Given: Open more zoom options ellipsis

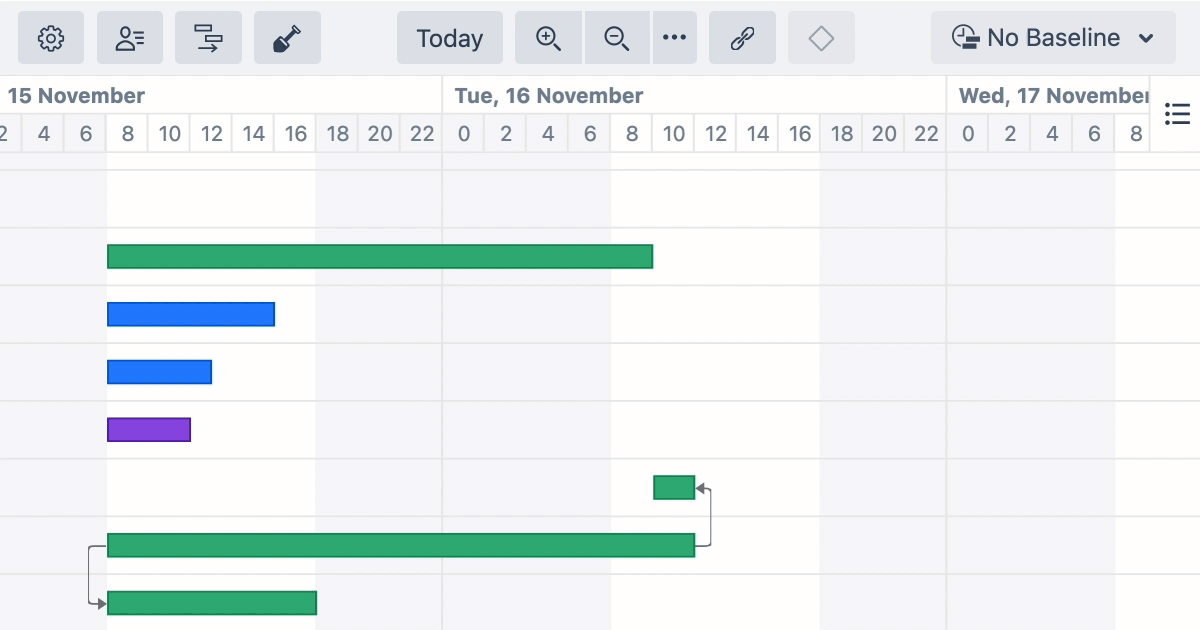Looking at the screenshot, I should [675, 38].
